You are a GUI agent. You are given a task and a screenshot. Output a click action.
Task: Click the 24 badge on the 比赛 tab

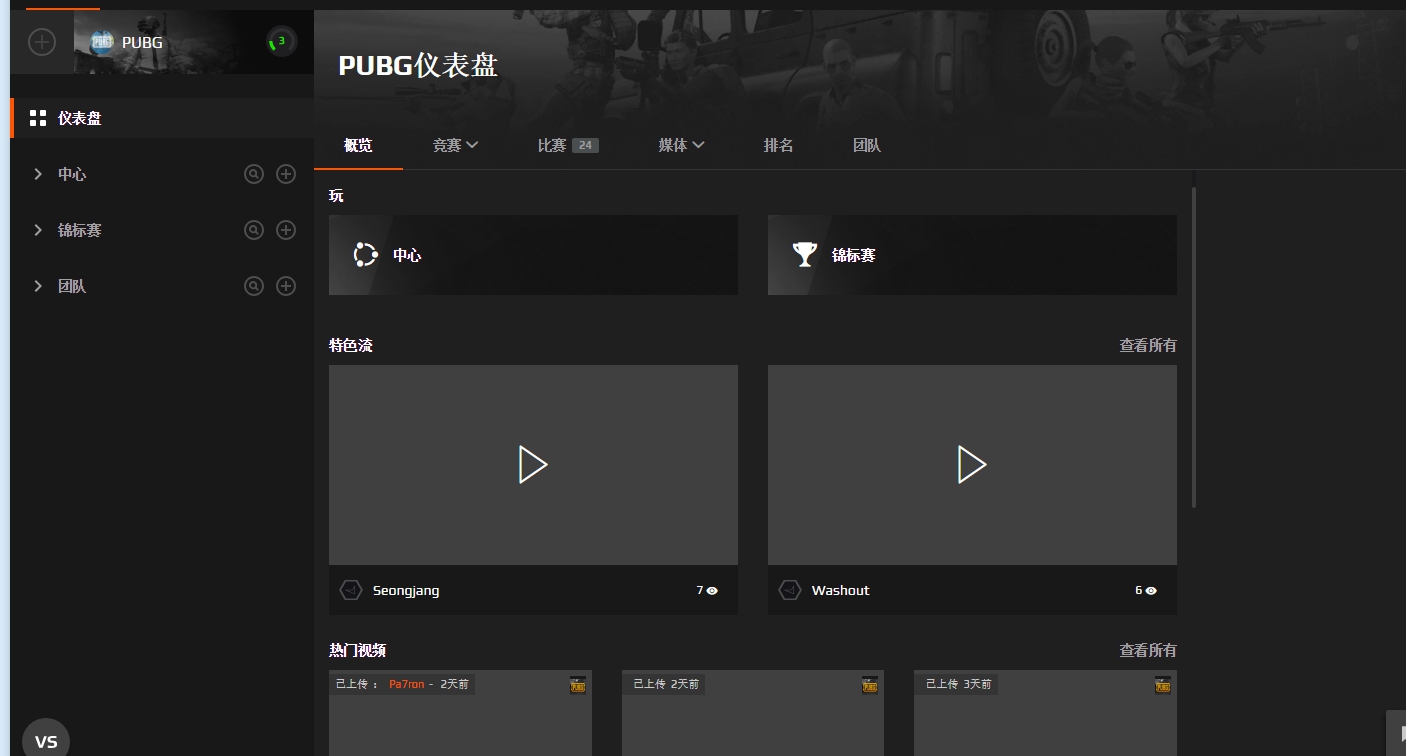(585, 145)
